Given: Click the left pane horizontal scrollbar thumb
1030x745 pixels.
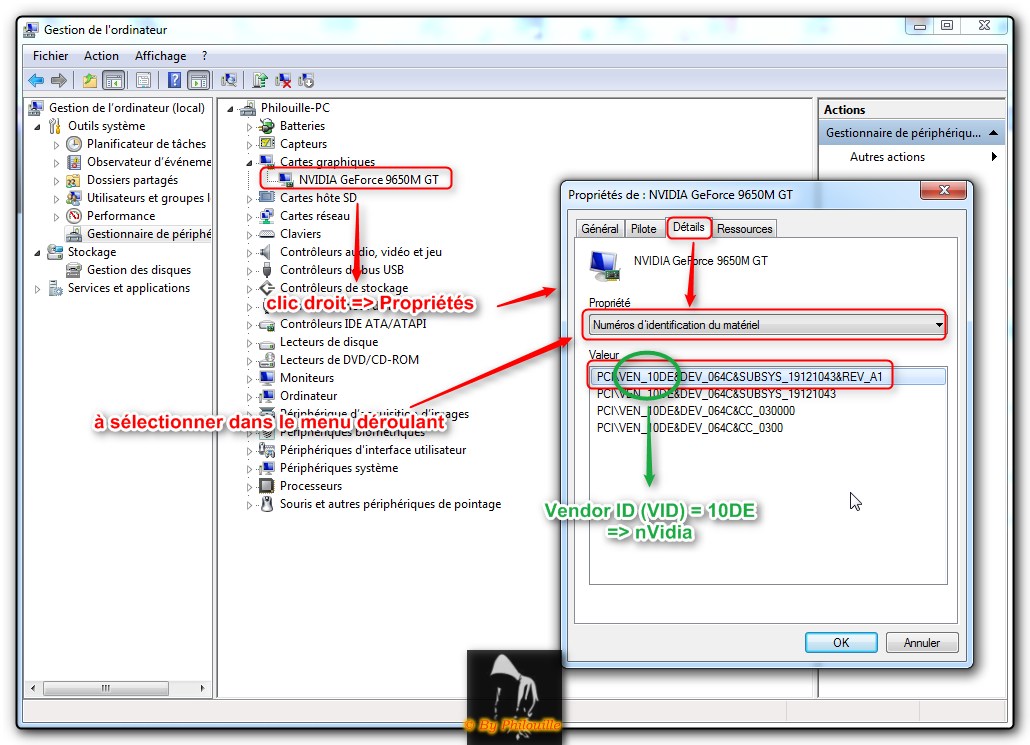Looking at the screenshot, I should click(x=106, y=688).
